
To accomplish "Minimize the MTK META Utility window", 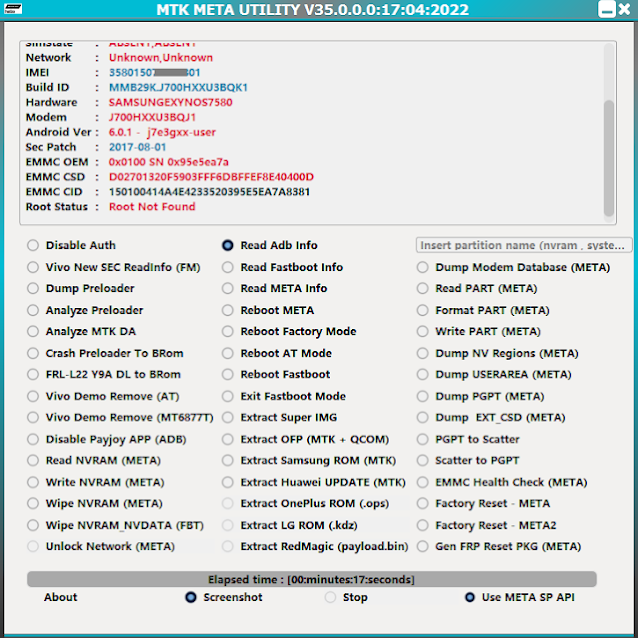I will 606,9.
